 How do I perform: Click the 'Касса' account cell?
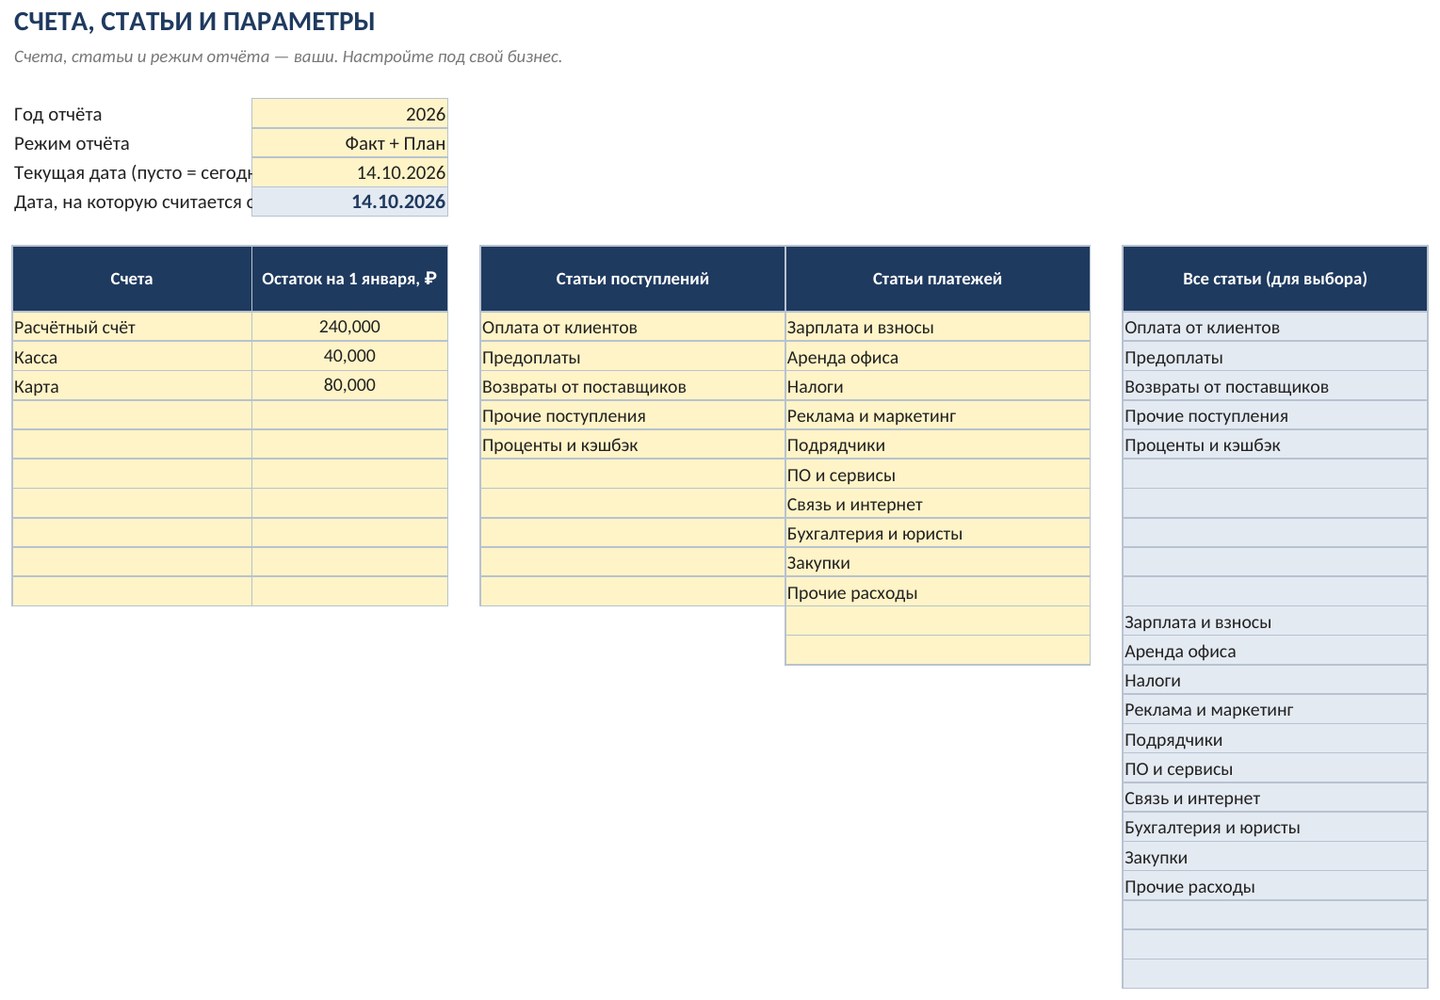coord(132,357)
